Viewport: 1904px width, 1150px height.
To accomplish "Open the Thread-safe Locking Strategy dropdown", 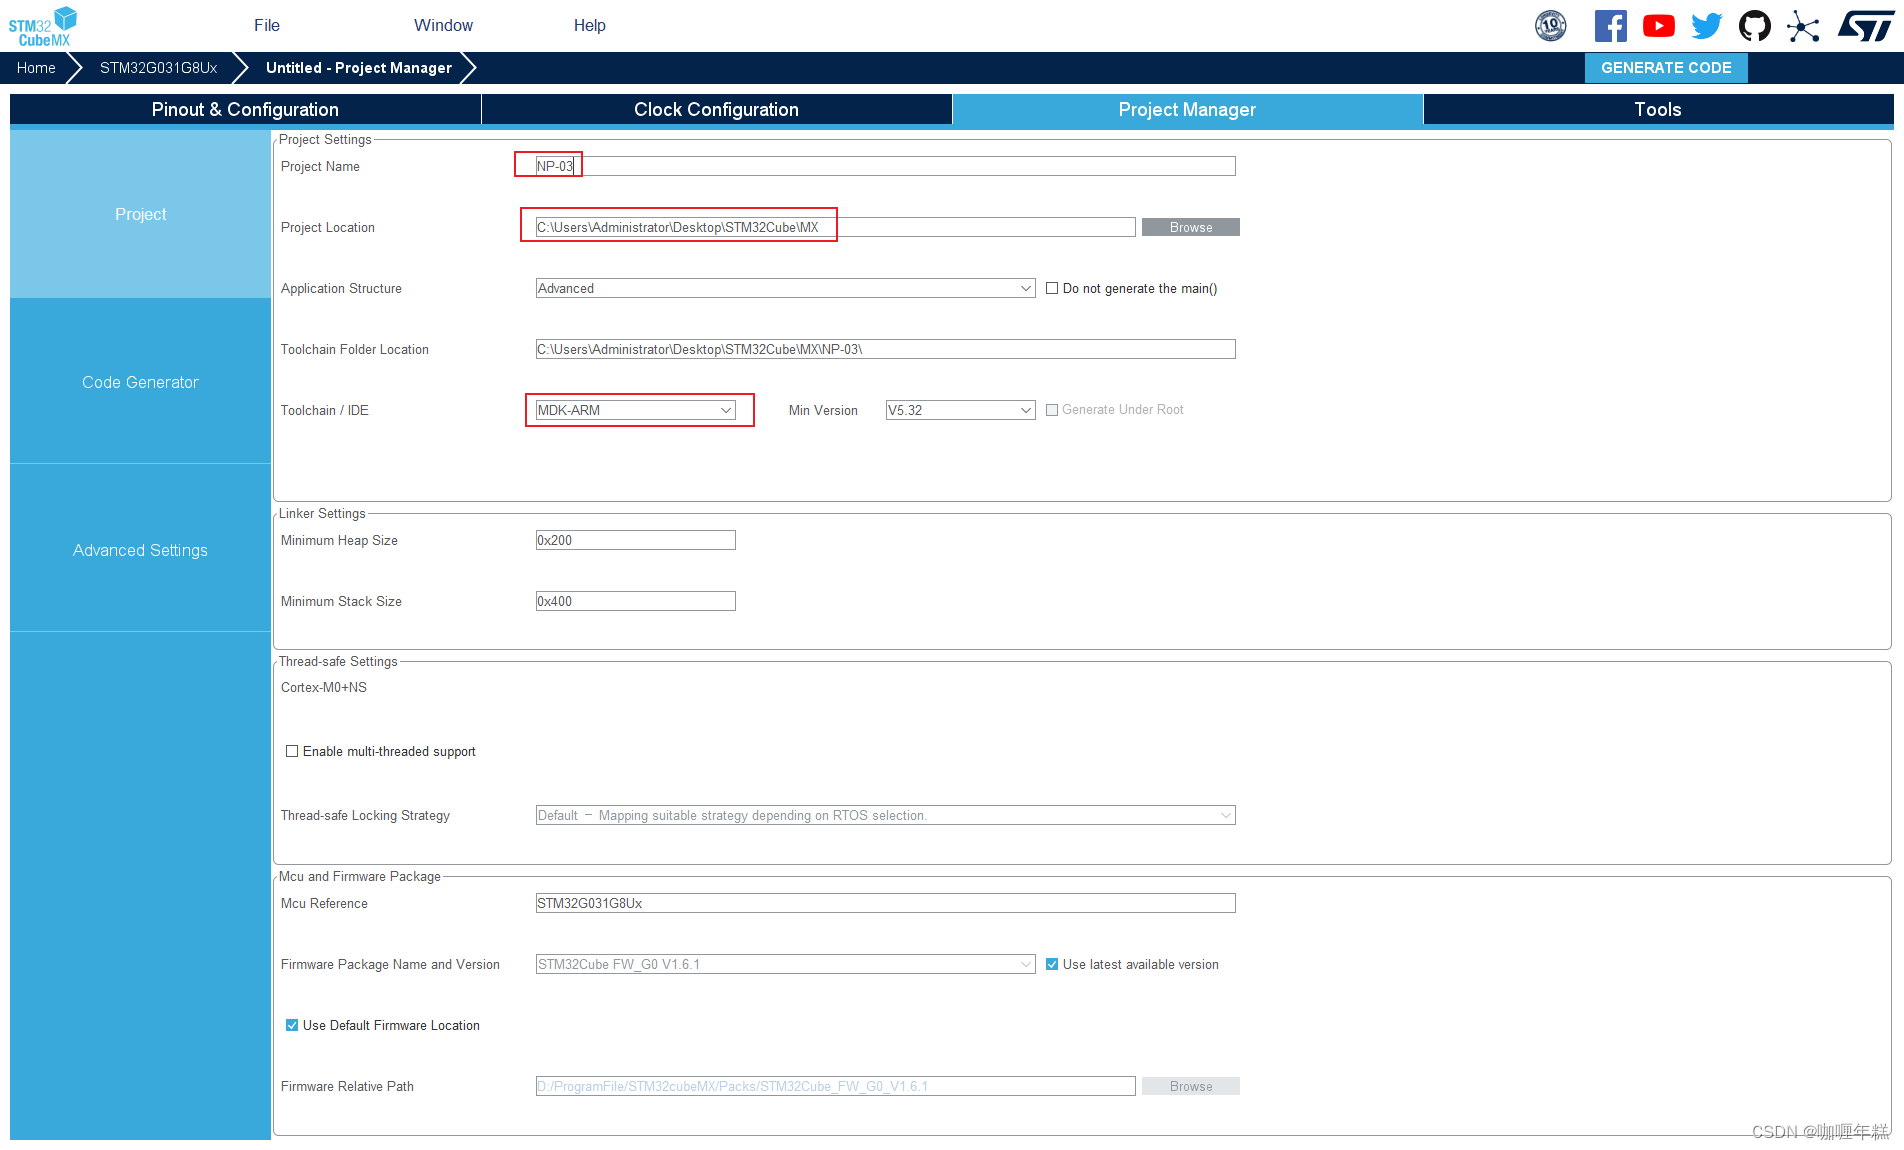I will pyautogui.click(x=885, y=815).
